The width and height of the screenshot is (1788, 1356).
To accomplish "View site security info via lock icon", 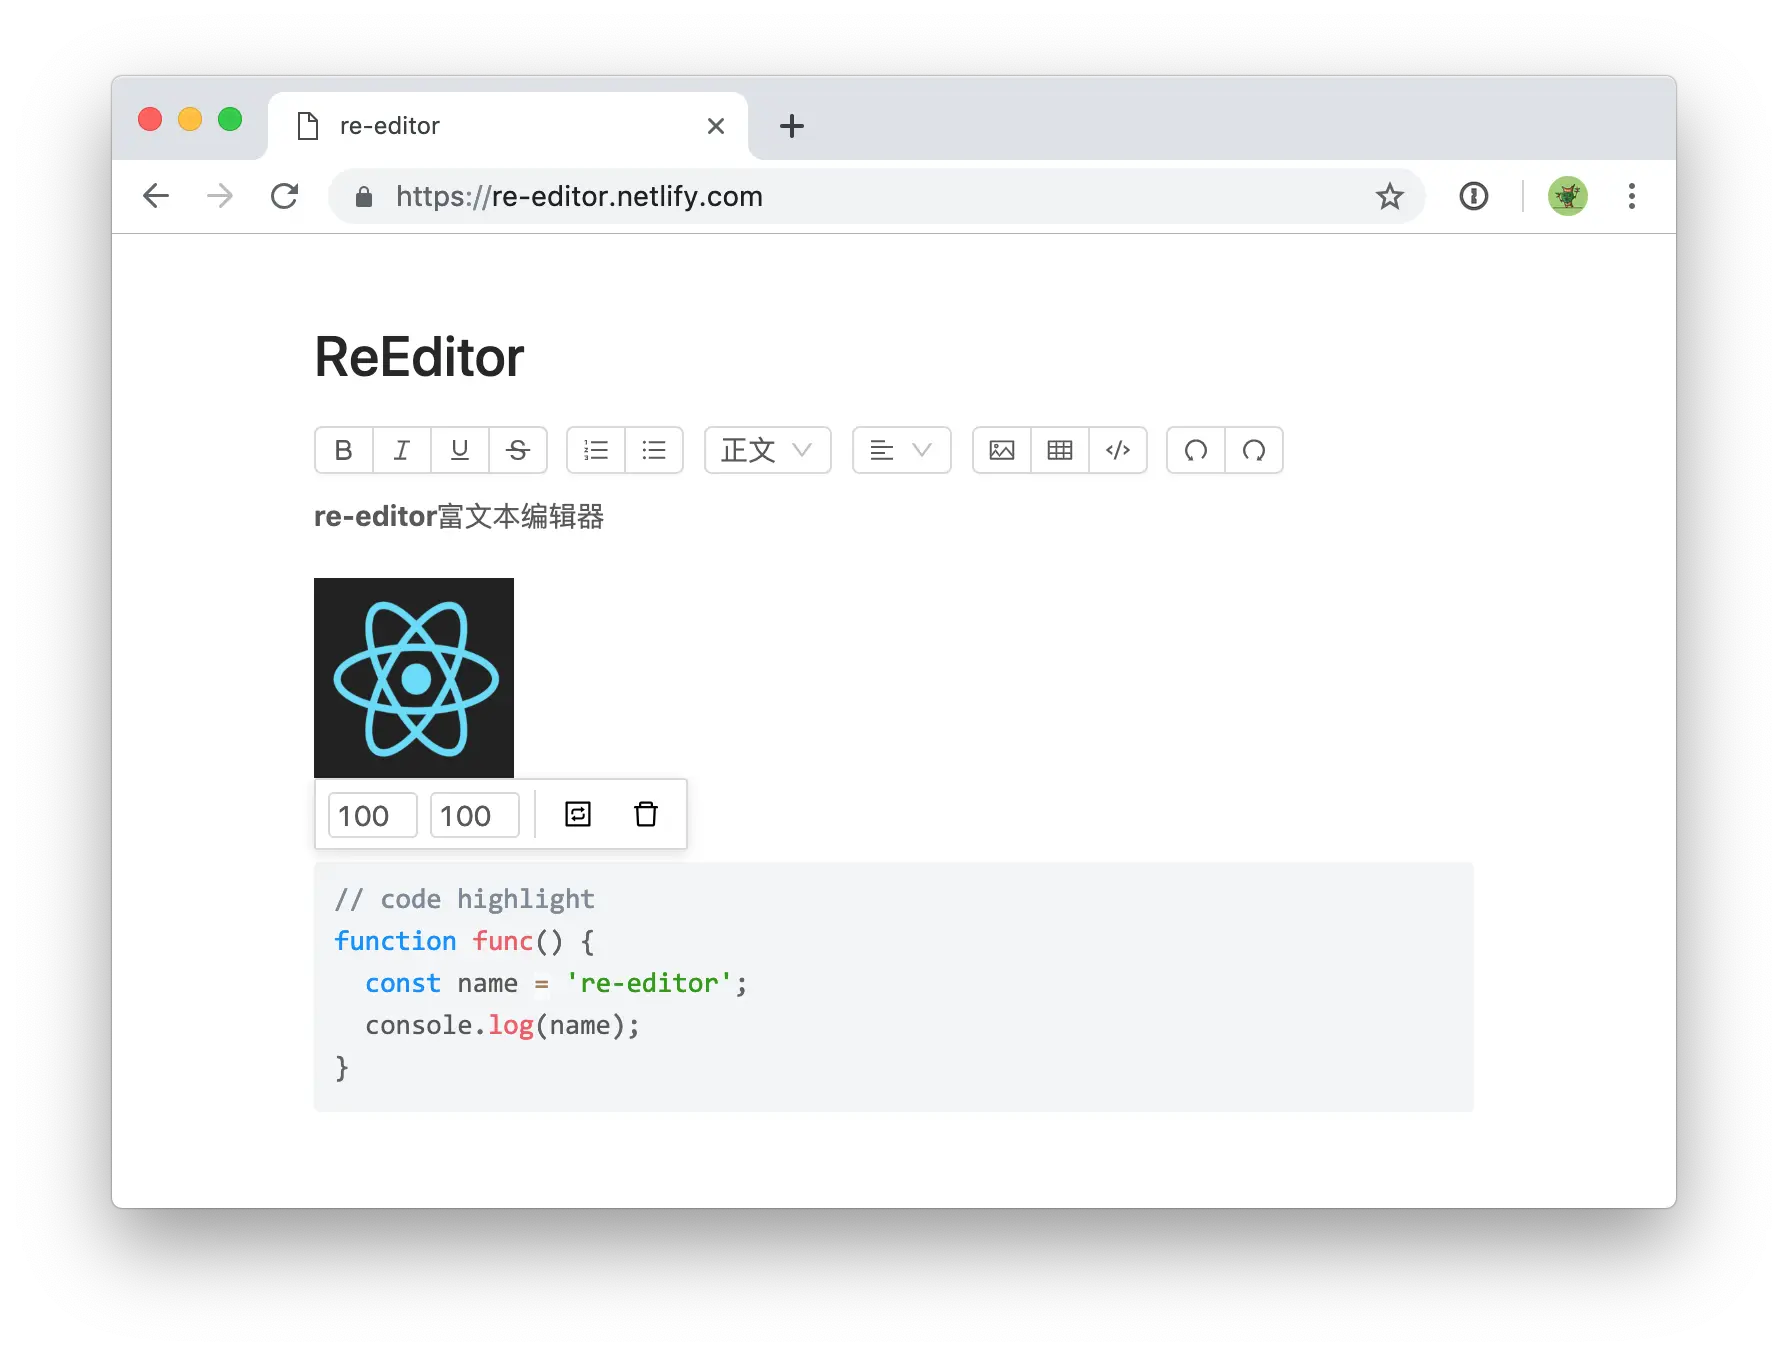I will 364,197.
